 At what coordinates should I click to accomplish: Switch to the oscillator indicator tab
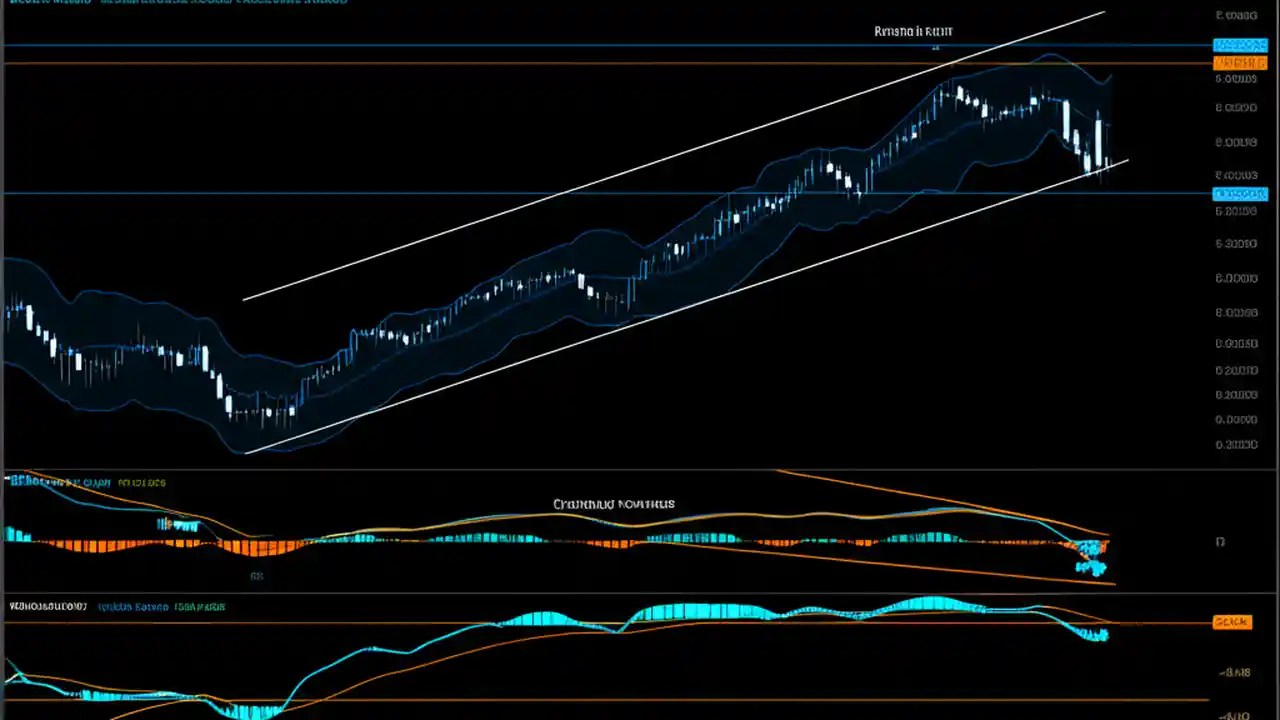pyautogui.click(x=135, y=607)
